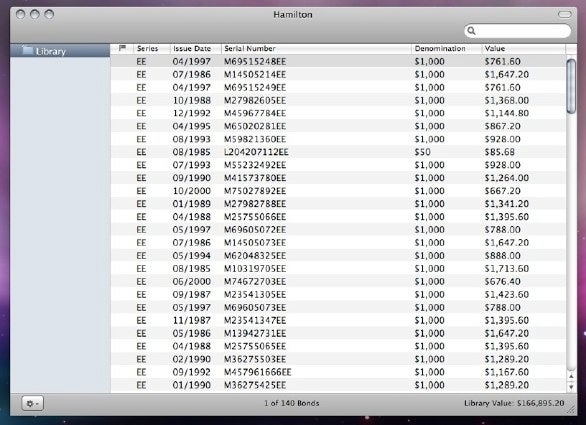Screen dimensions: 586x425
Task: Click the magnifier icon in search field
Action: (472, 31)
